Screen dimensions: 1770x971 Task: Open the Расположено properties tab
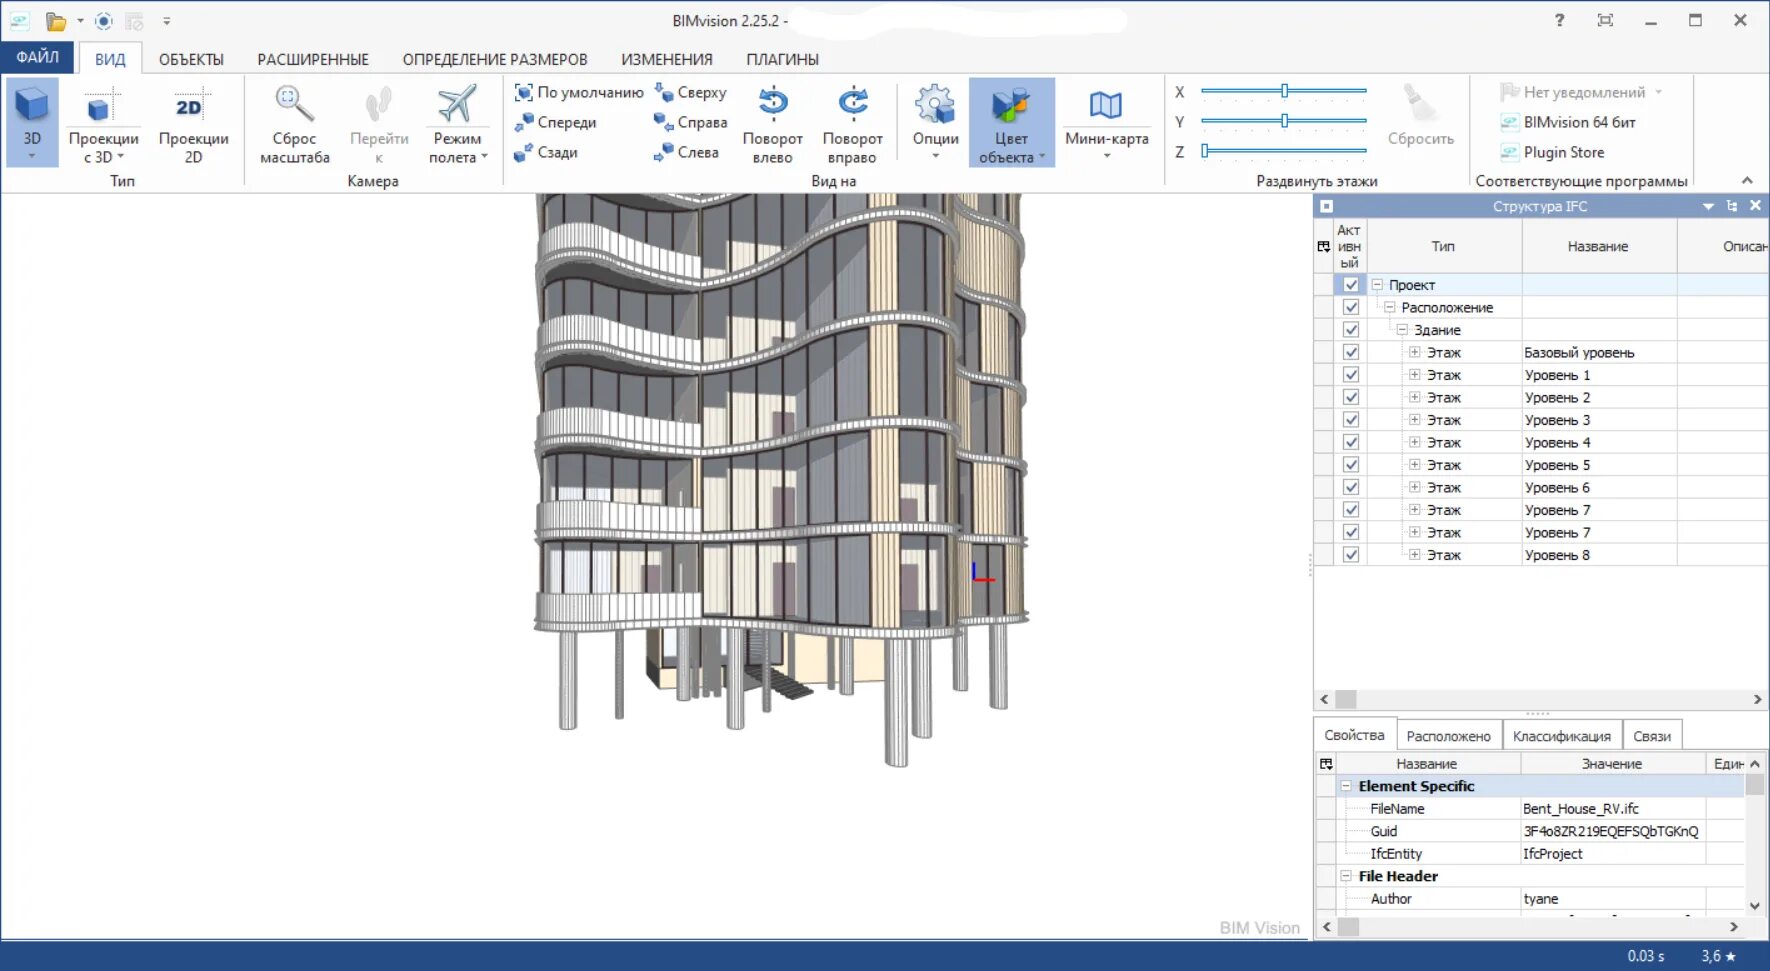[1448, 736]
